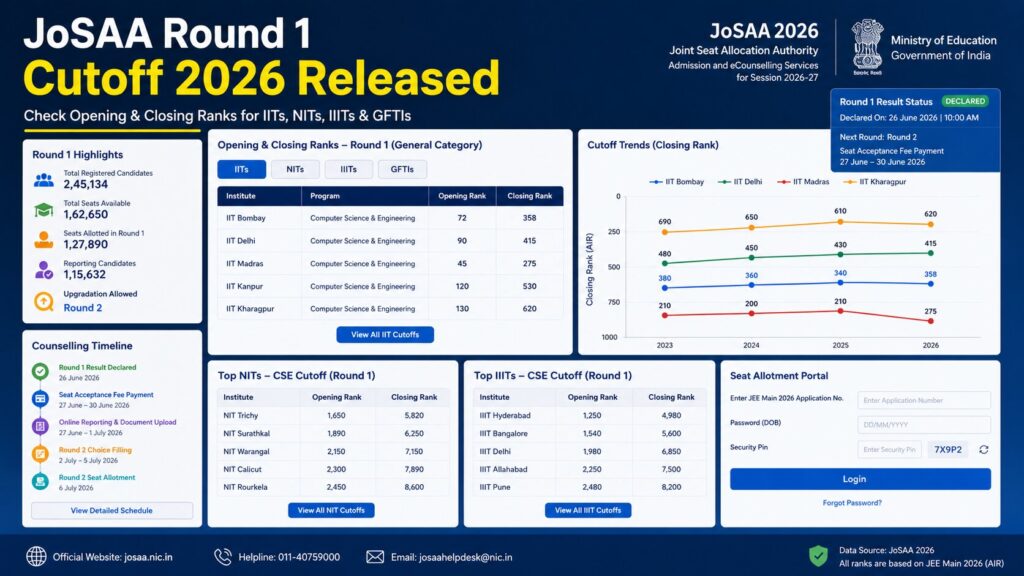Toggle IIT Madras legend in chart

[803, 182]
